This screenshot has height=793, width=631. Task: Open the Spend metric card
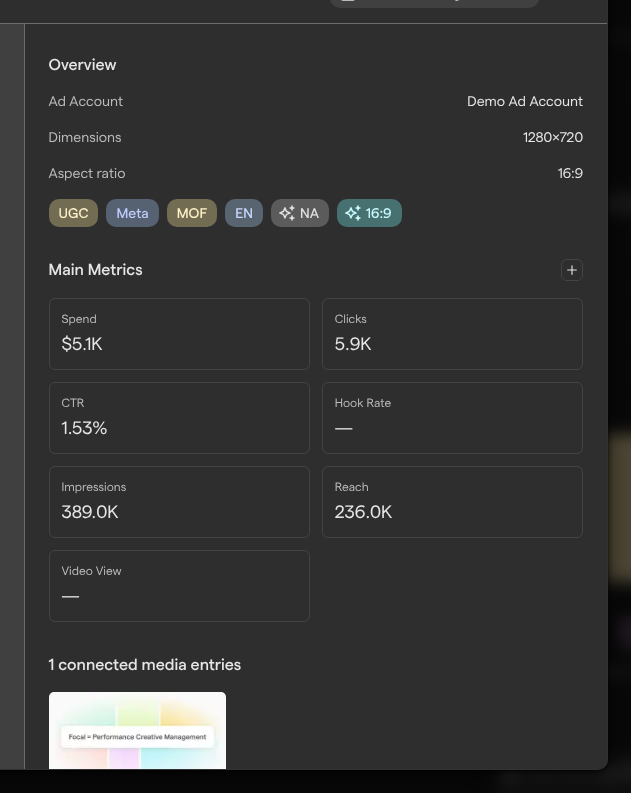179,334
